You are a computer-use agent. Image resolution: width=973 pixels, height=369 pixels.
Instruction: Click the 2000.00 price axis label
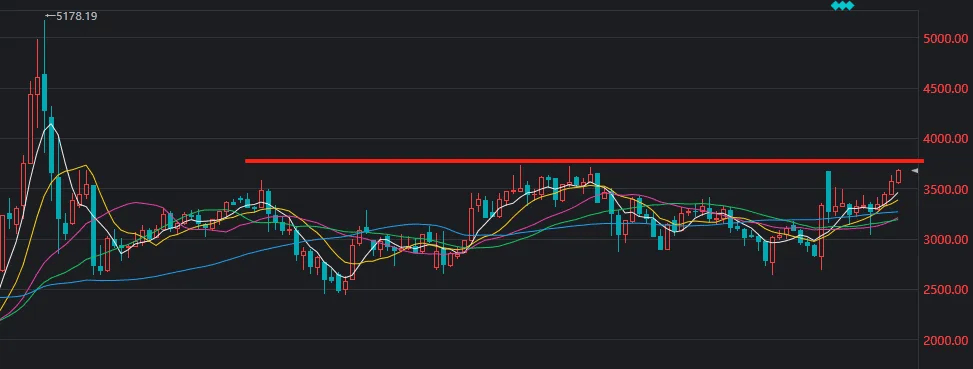pyautogui.click(x=946, y=340)
